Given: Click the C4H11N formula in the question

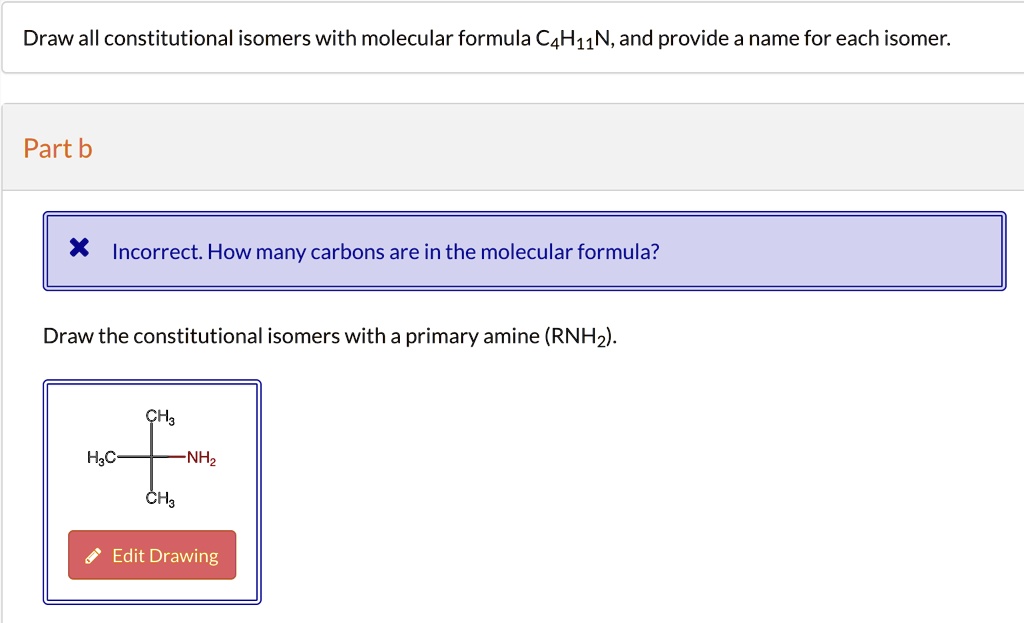Looking at the screenshot, I should point(568,38).
